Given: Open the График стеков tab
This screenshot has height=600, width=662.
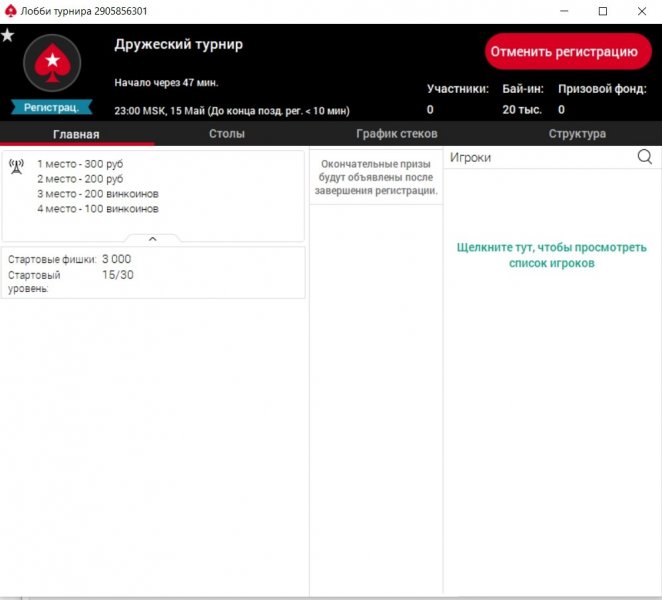Looking at the screenshot, I should click(x=396, y=134).
